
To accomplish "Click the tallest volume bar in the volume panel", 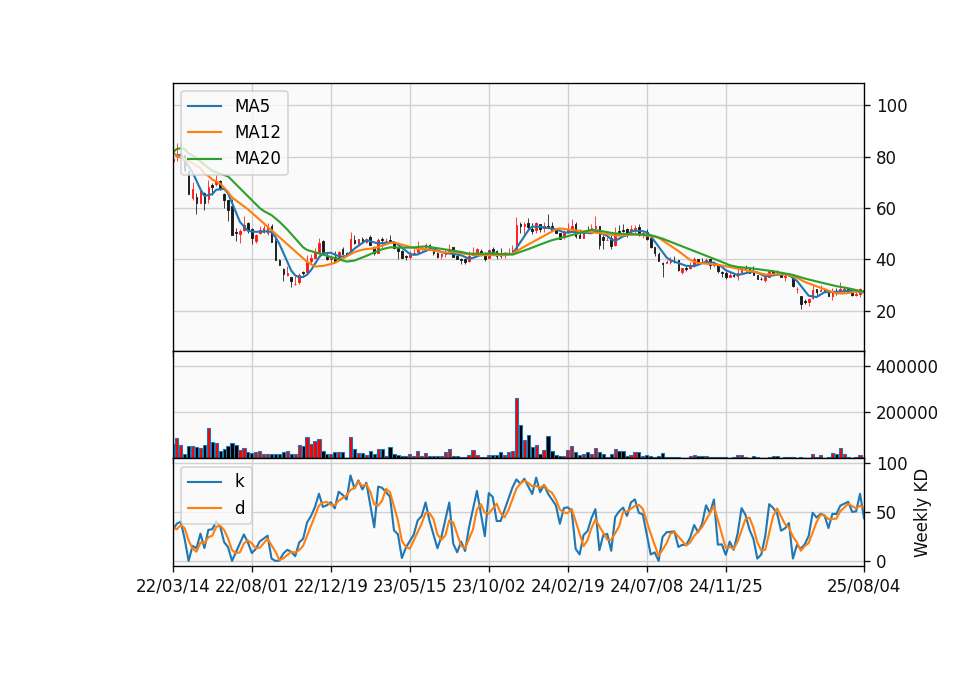I will 517,428.
